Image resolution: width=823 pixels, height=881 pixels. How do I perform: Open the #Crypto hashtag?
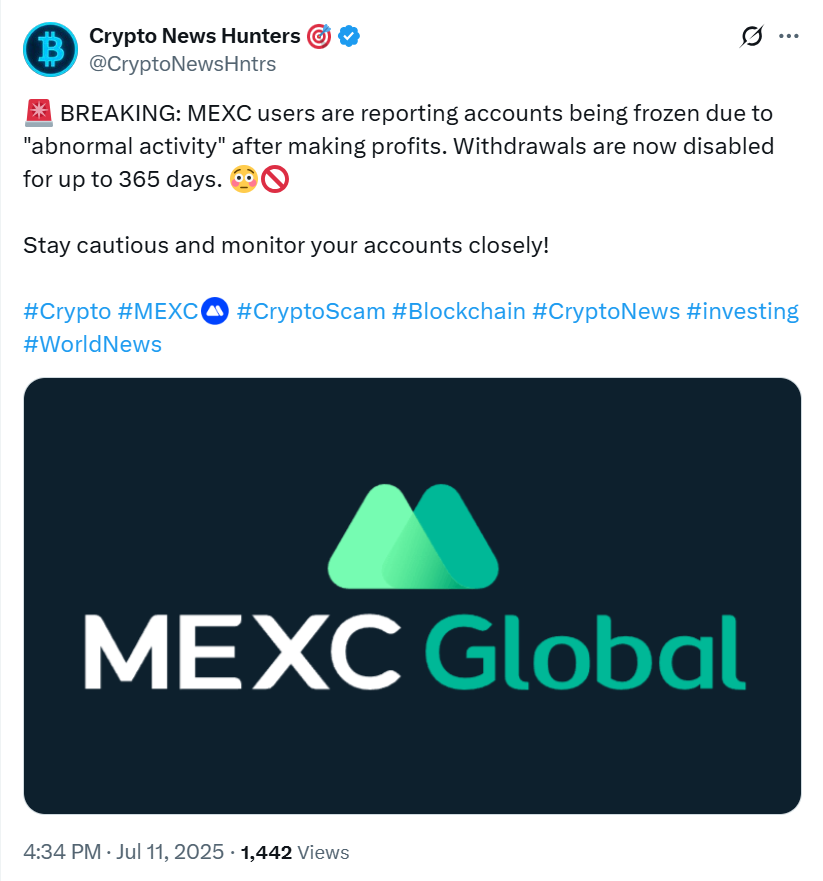(x=67, y=311)
